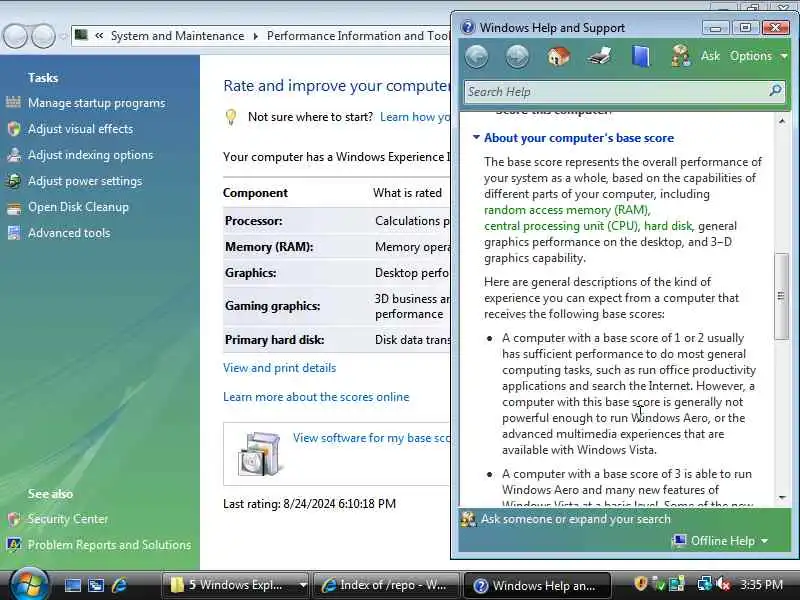Screen dimensions: 800x600
Task: Click the Help pane vertical scroll thumb
Action: [781, 296]
